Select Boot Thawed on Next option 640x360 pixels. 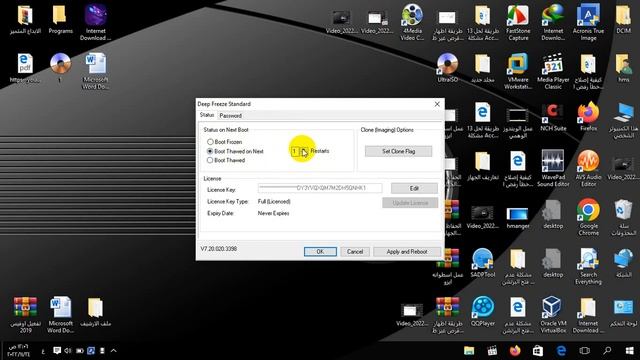[236, 151]
